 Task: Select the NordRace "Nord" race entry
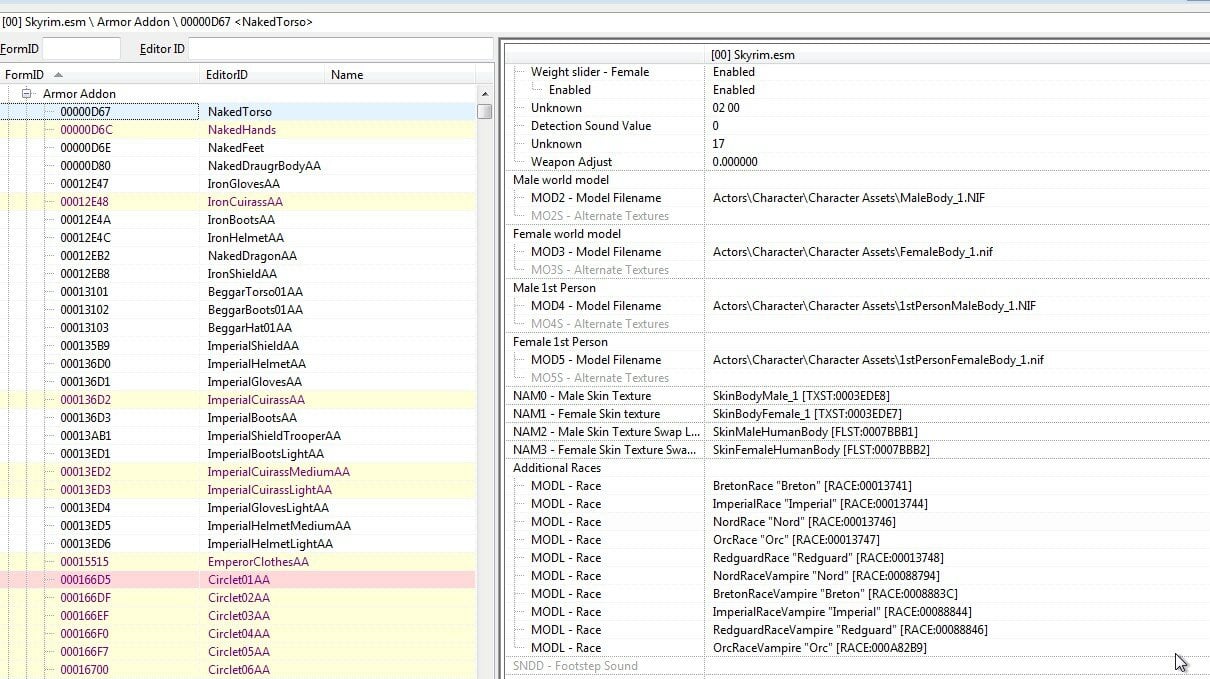point(858,522)
